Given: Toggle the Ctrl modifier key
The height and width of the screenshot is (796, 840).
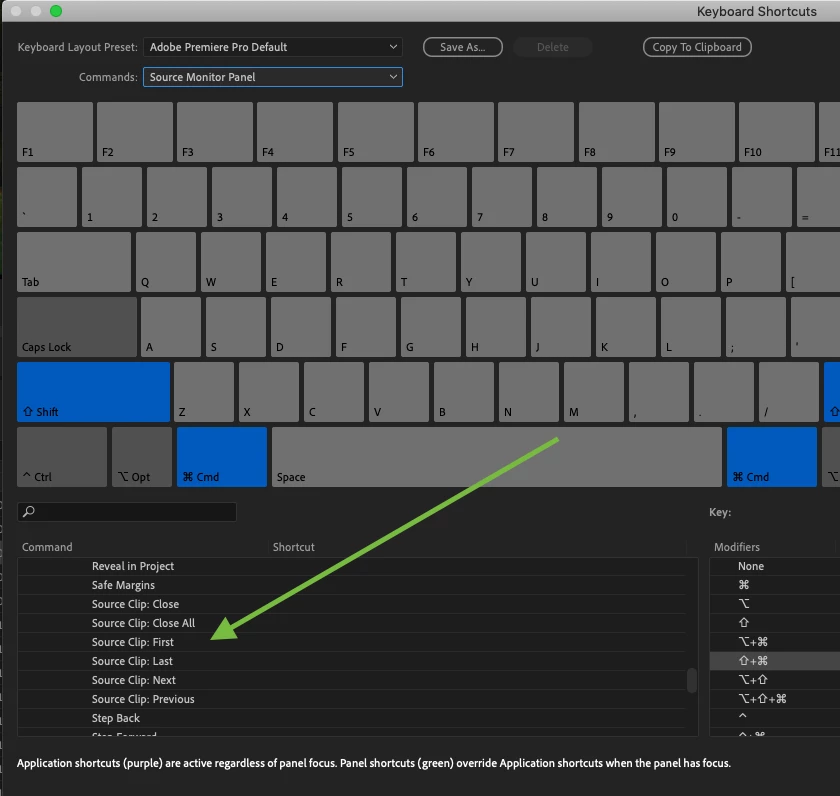Looking at the screenshot, I should 62,457.
